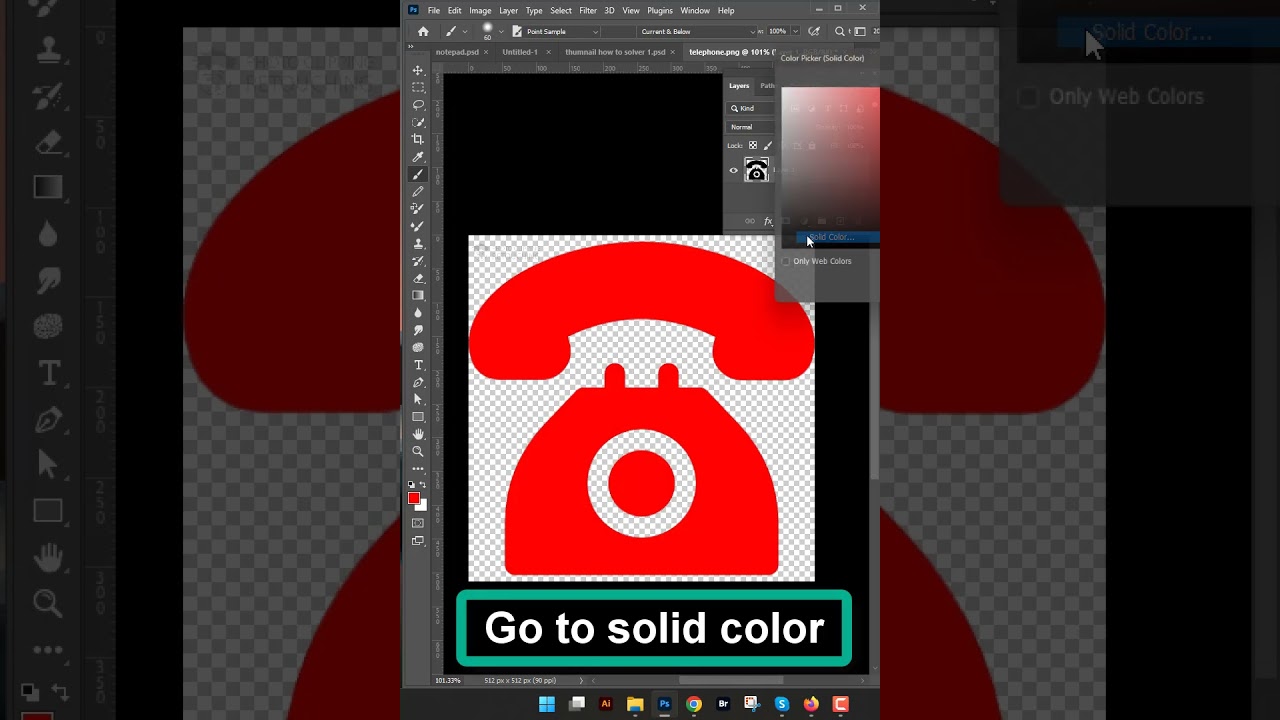Open the Normal blend mode dropdown
This screenshot has height=720, width=1280.
[x=751, y=127]
